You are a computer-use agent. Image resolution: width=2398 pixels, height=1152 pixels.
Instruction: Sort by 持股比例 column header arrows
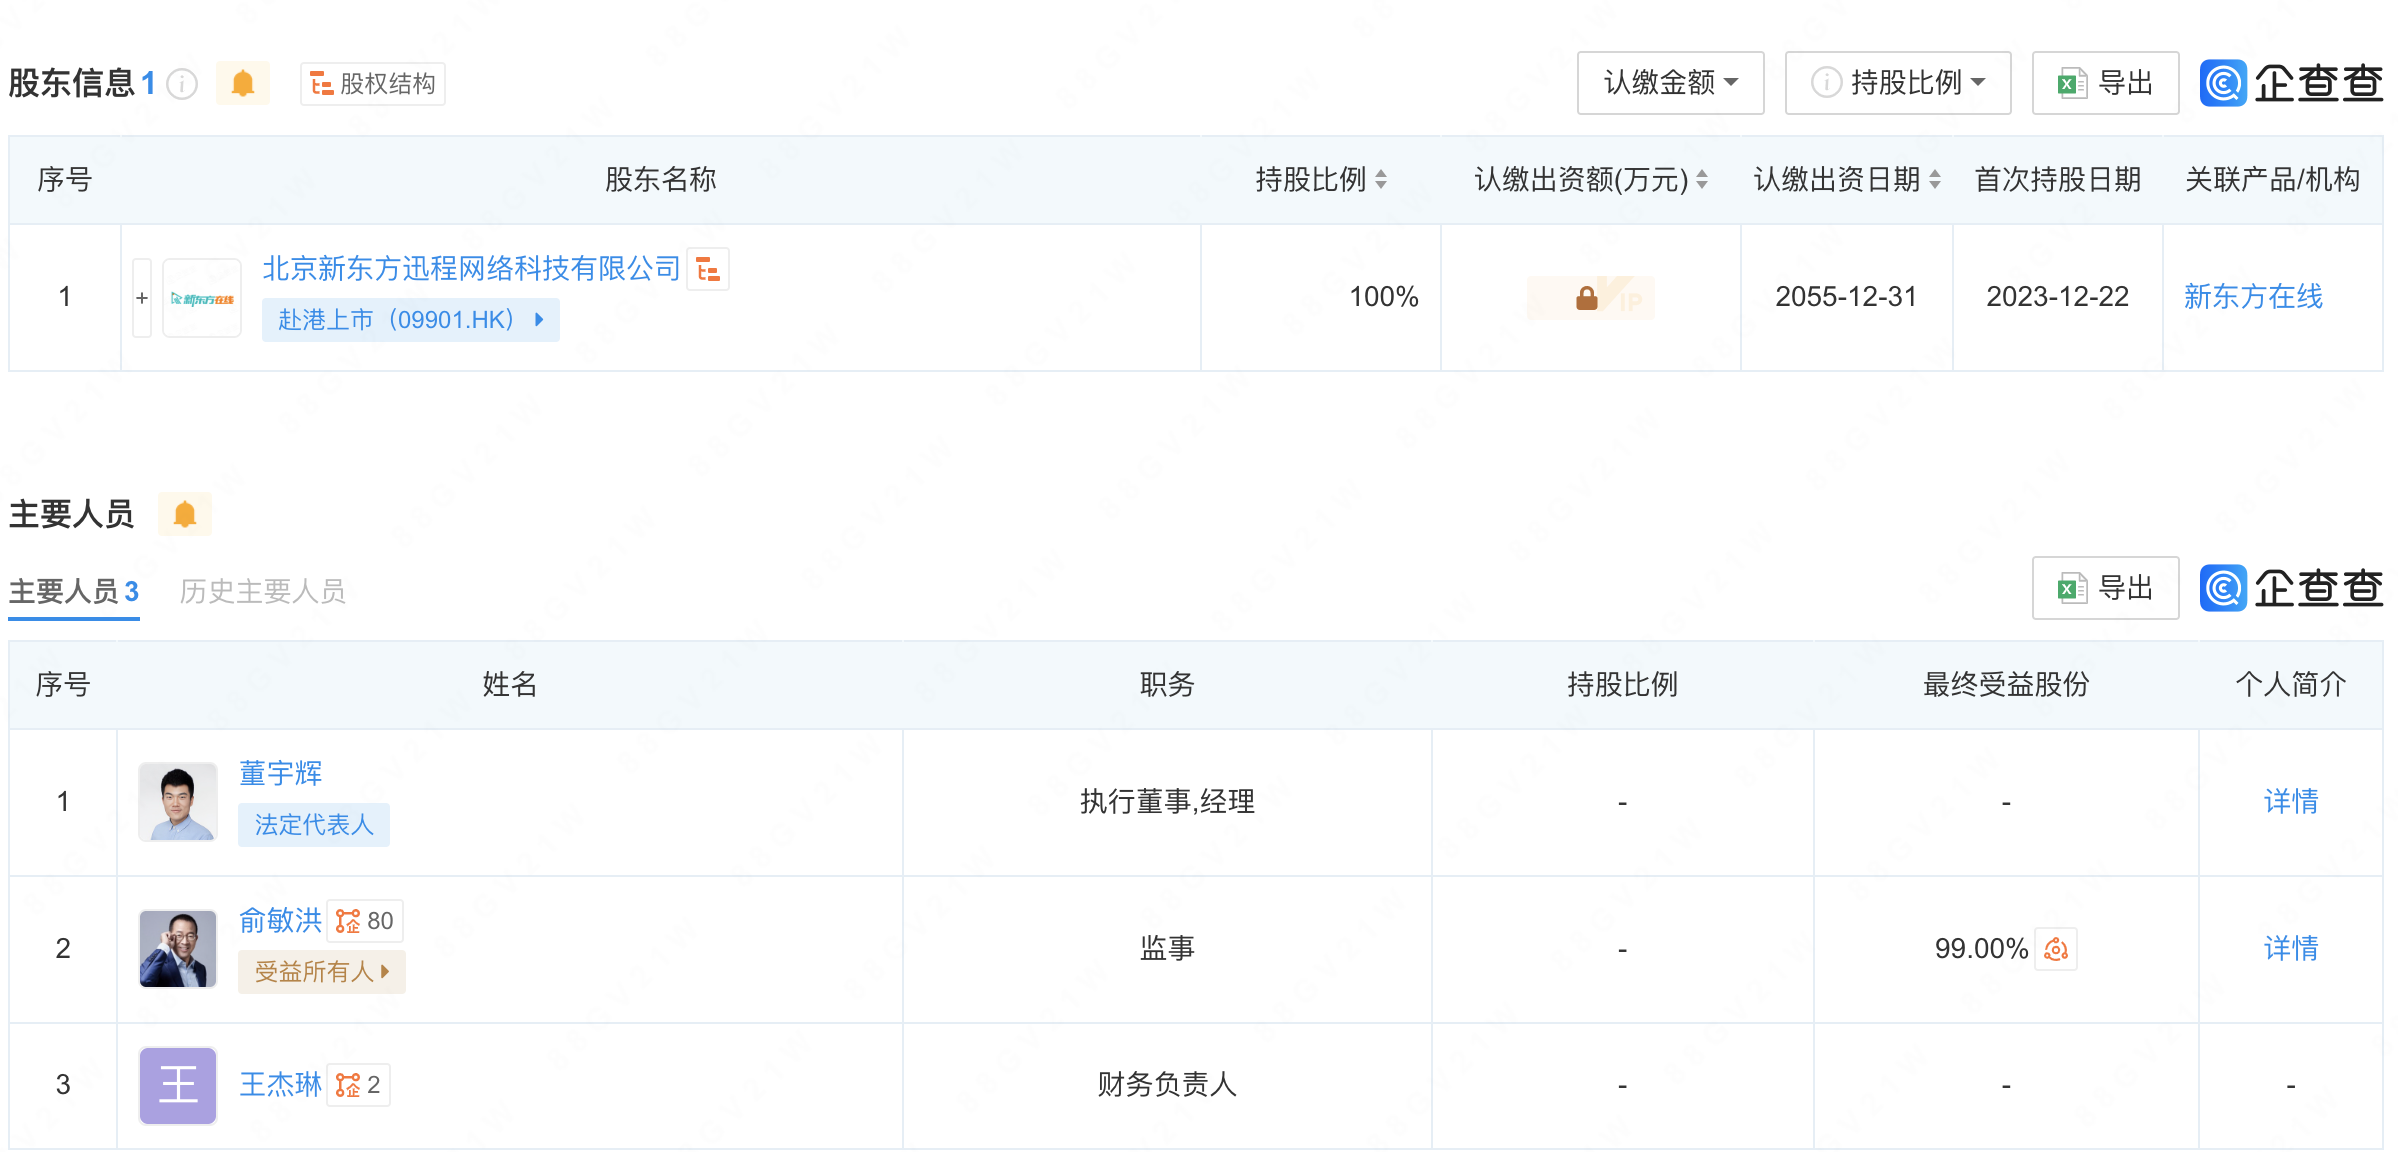click(1381, 180)
